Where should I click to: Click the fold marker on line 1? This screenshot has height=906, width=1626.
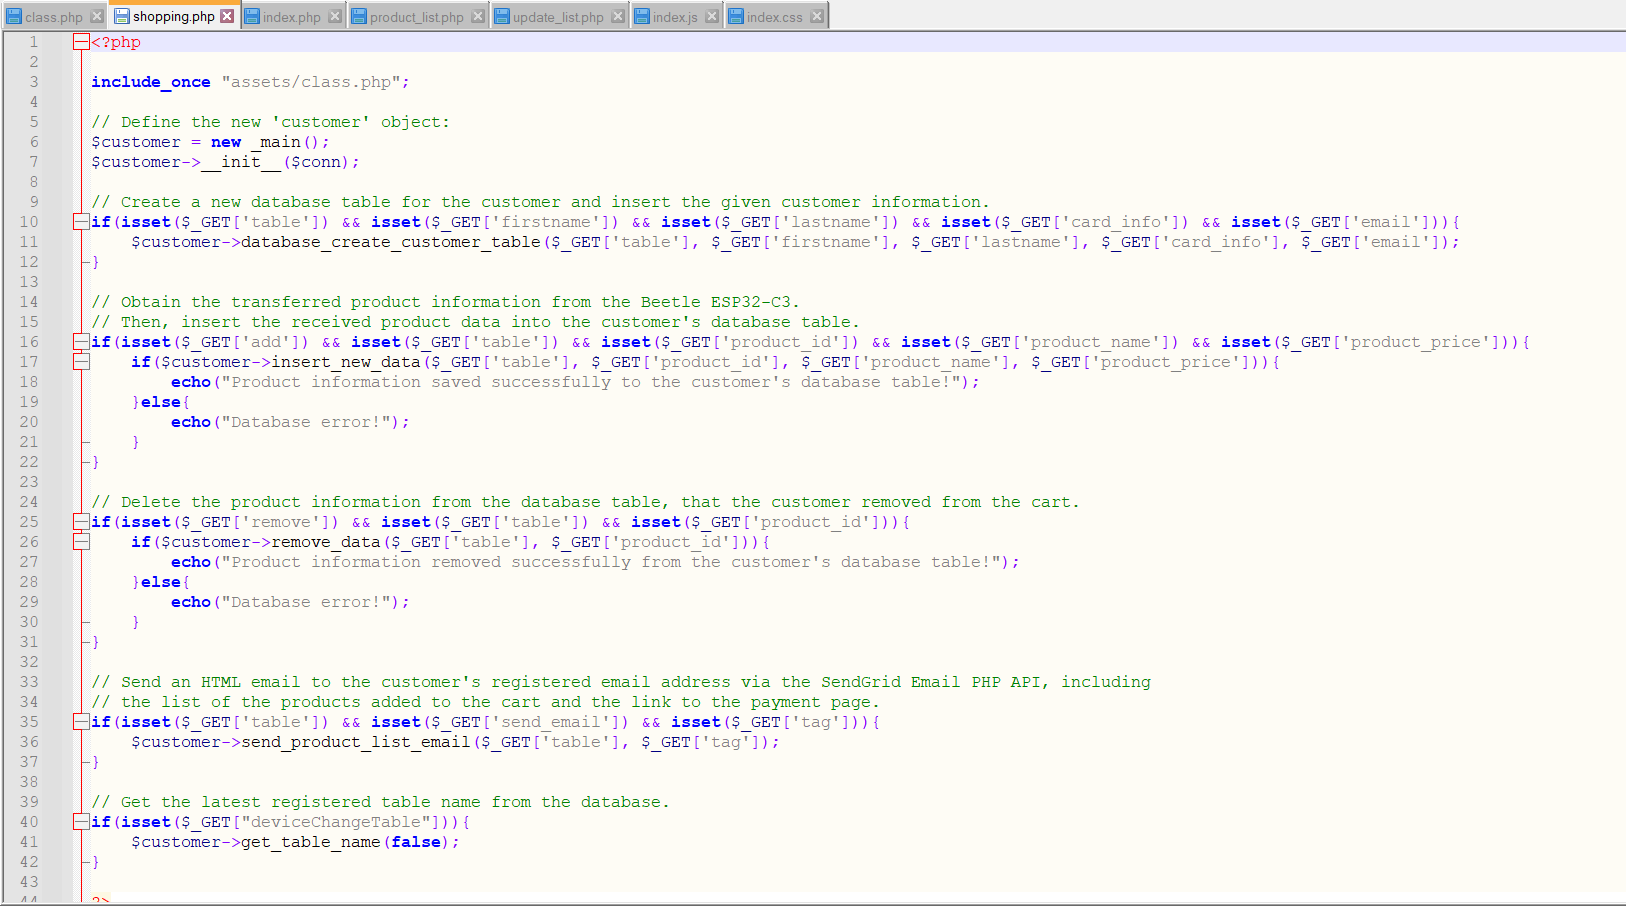(x=81, y=41)
